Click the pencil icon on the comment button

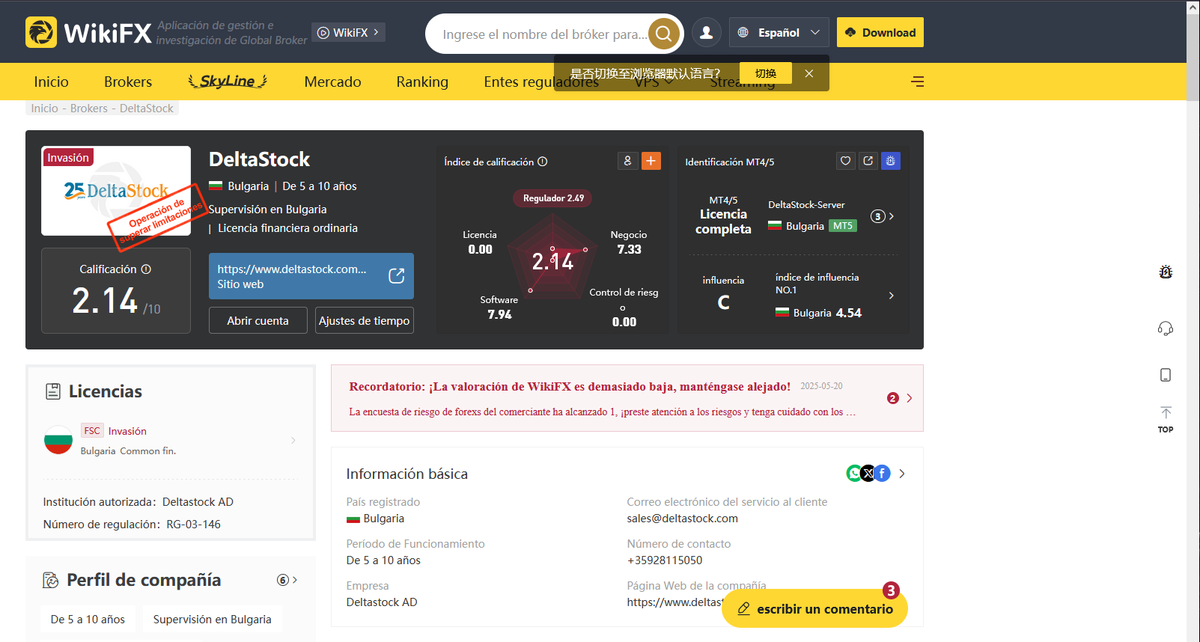743,609
